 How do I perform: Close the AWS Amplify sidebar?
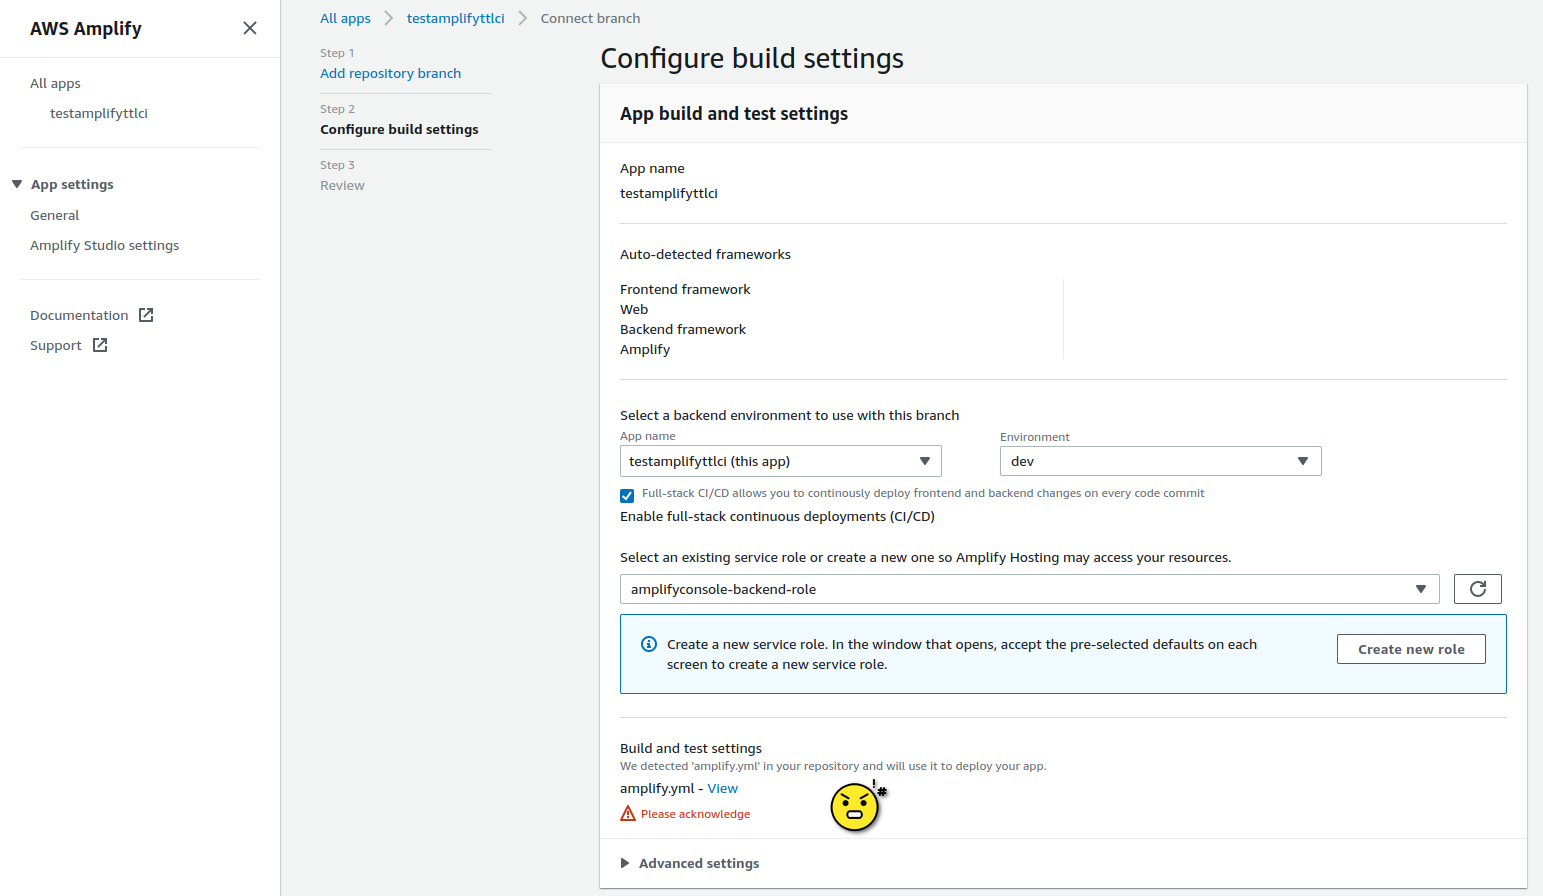(x=250, y=28)
